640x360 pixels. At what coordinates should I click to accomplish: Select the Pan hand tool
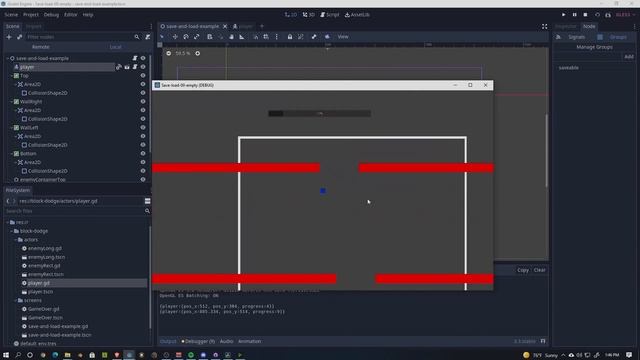coord(231,37)
